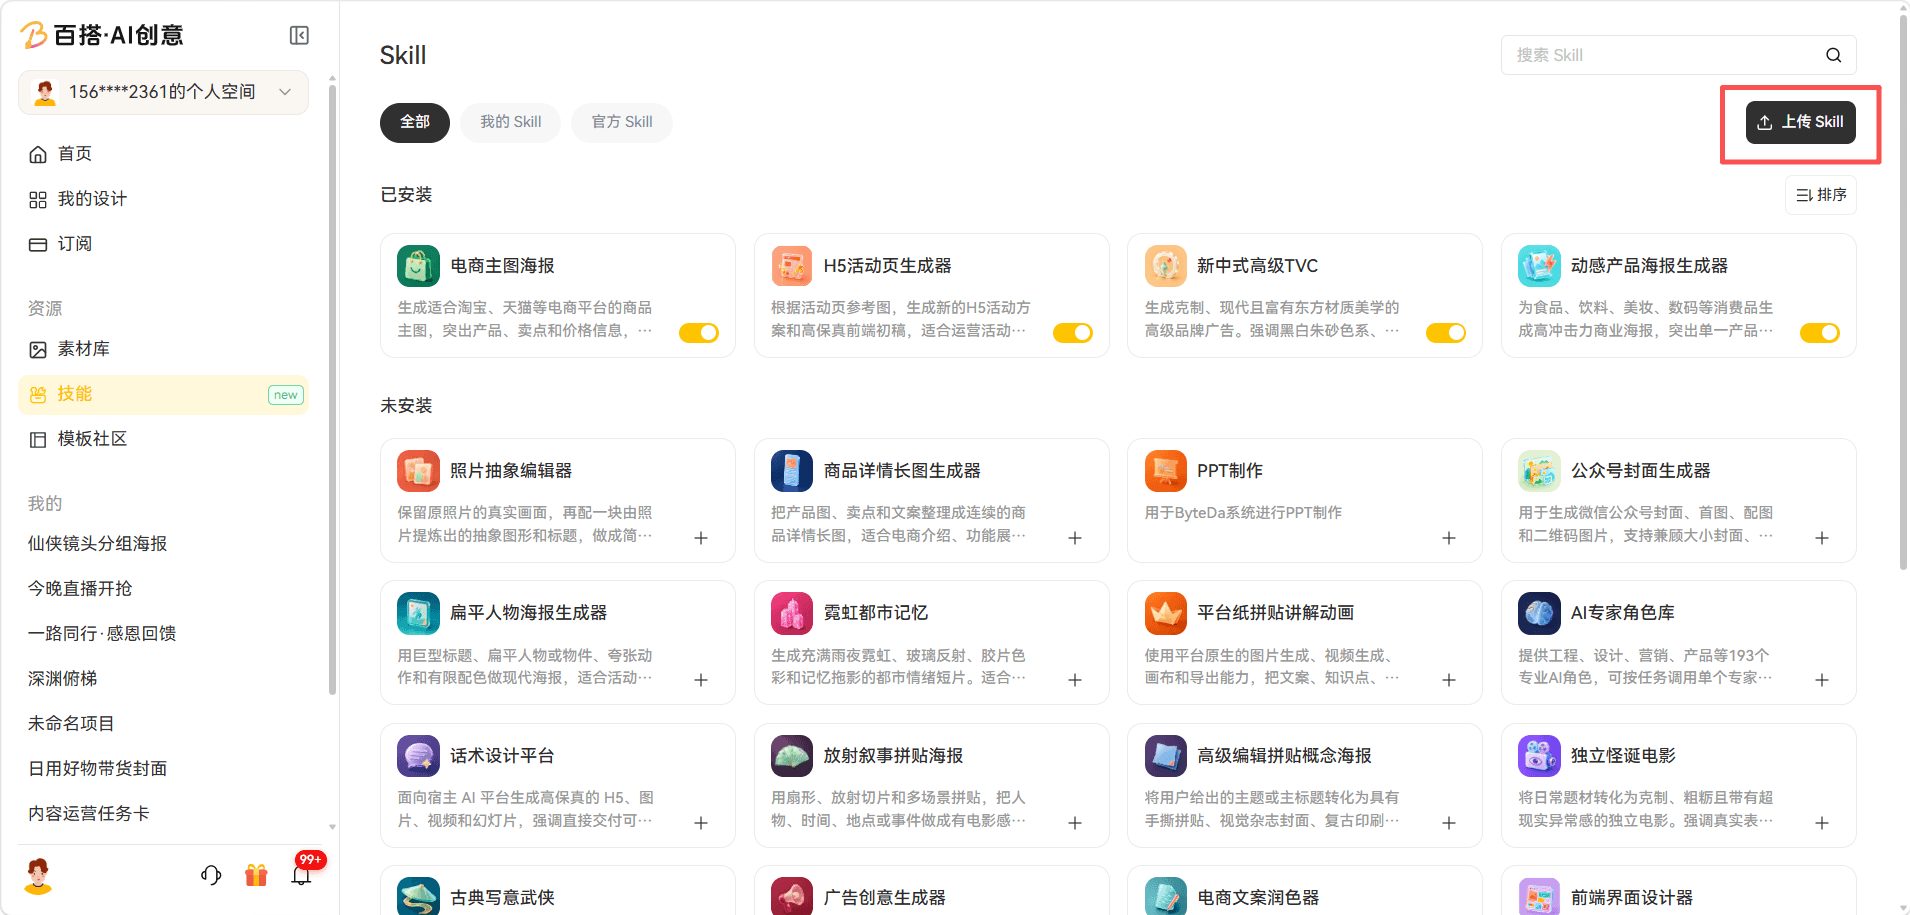Open the 排序 sort dropdown
The height and width of the screenshot is (915, 1910).
pos(1821,195)
